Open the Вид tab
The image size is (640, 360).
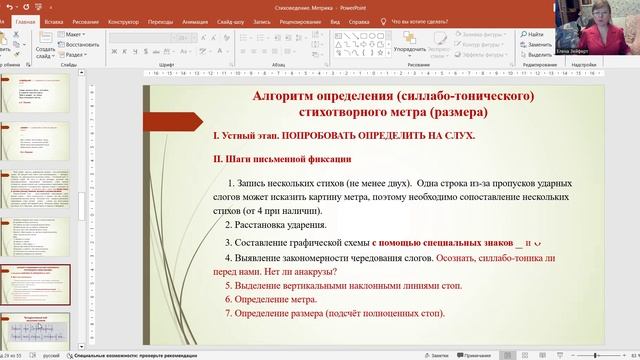(335, 22)
